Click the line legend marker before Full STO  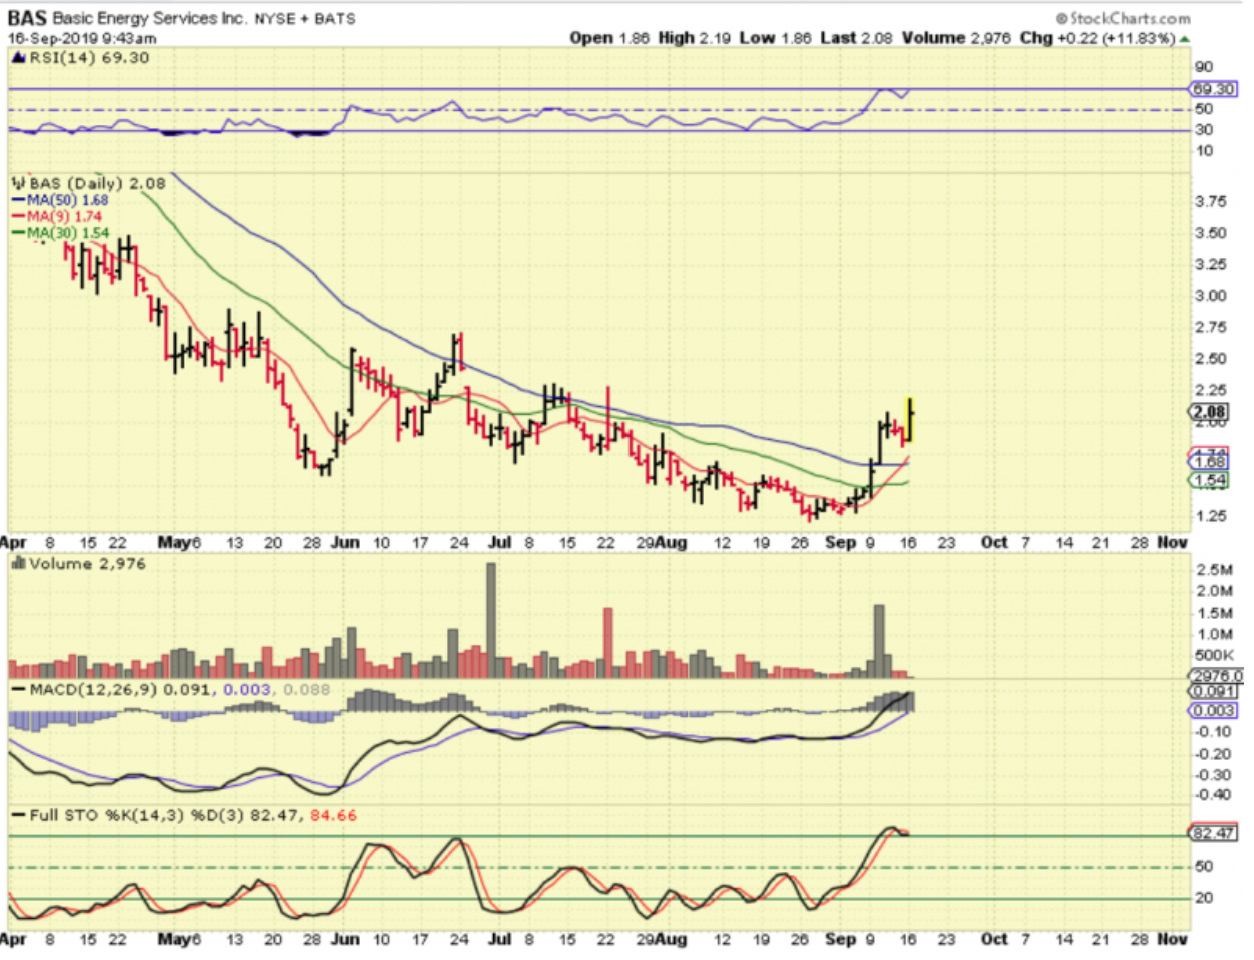pyautogui.click(x=18, y=816)
